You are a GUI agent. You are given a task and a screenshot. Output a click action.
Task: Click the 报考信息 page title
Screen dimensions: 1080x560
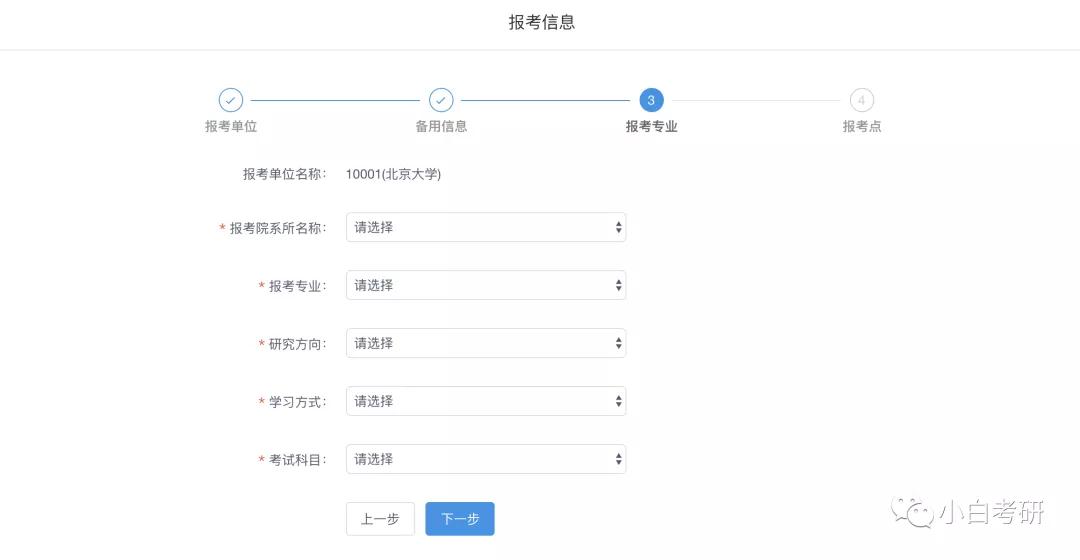point(541,22)
